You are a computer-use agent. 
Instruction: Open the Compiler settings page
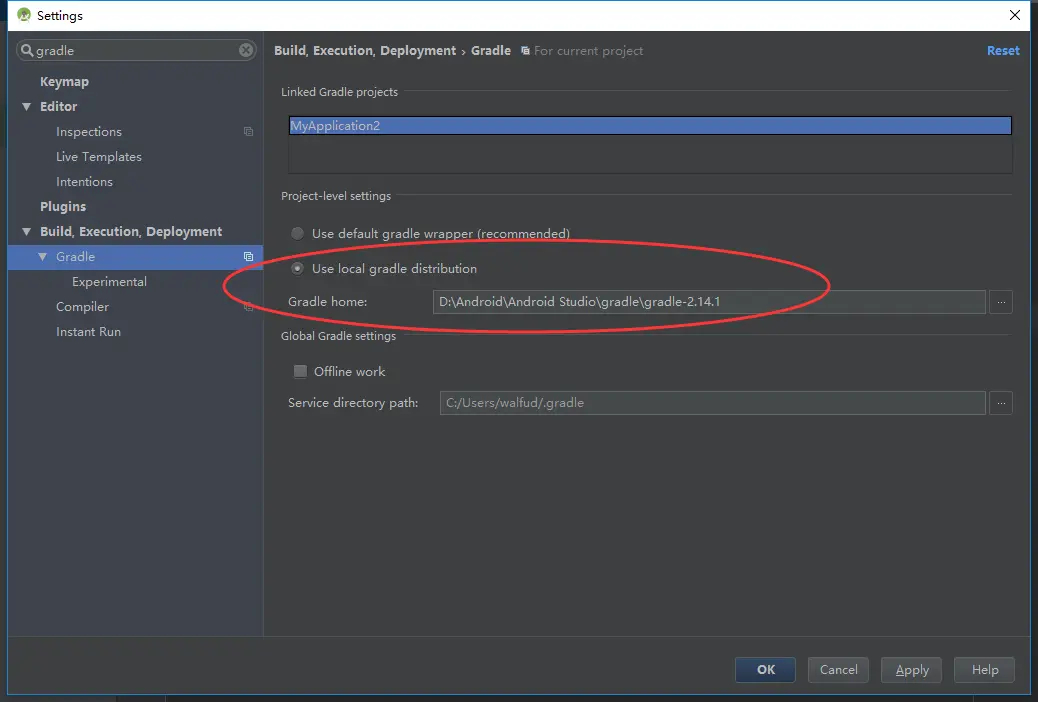click(82, 307)
